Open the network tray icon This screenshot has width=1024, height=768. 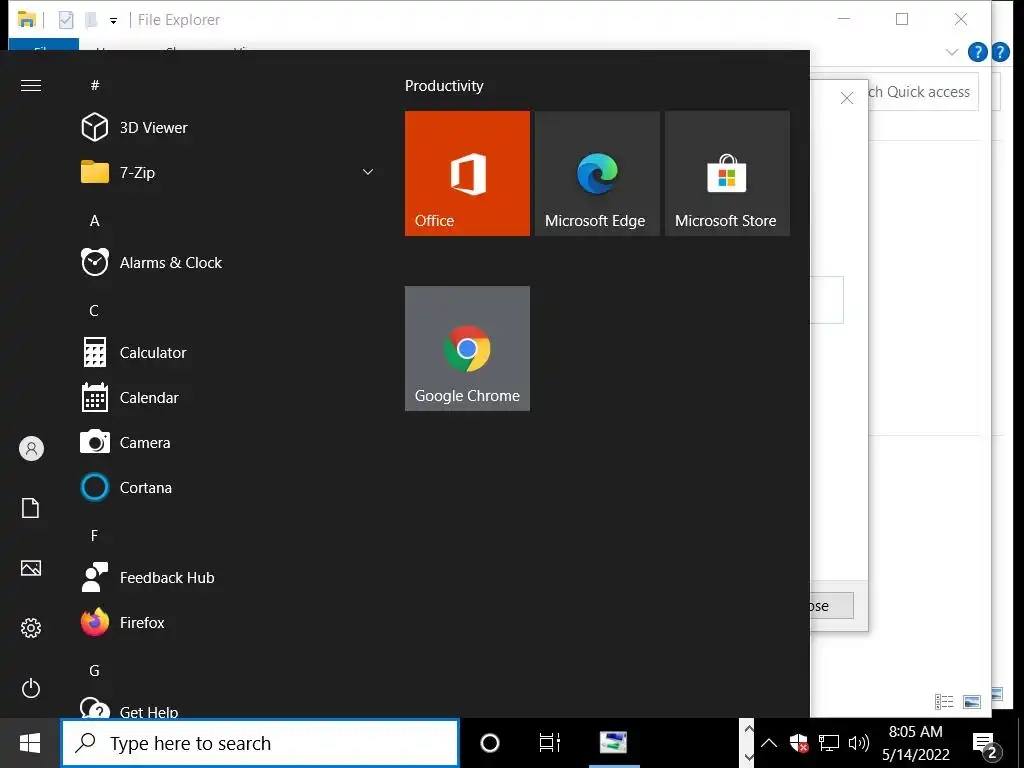point(829,743)
